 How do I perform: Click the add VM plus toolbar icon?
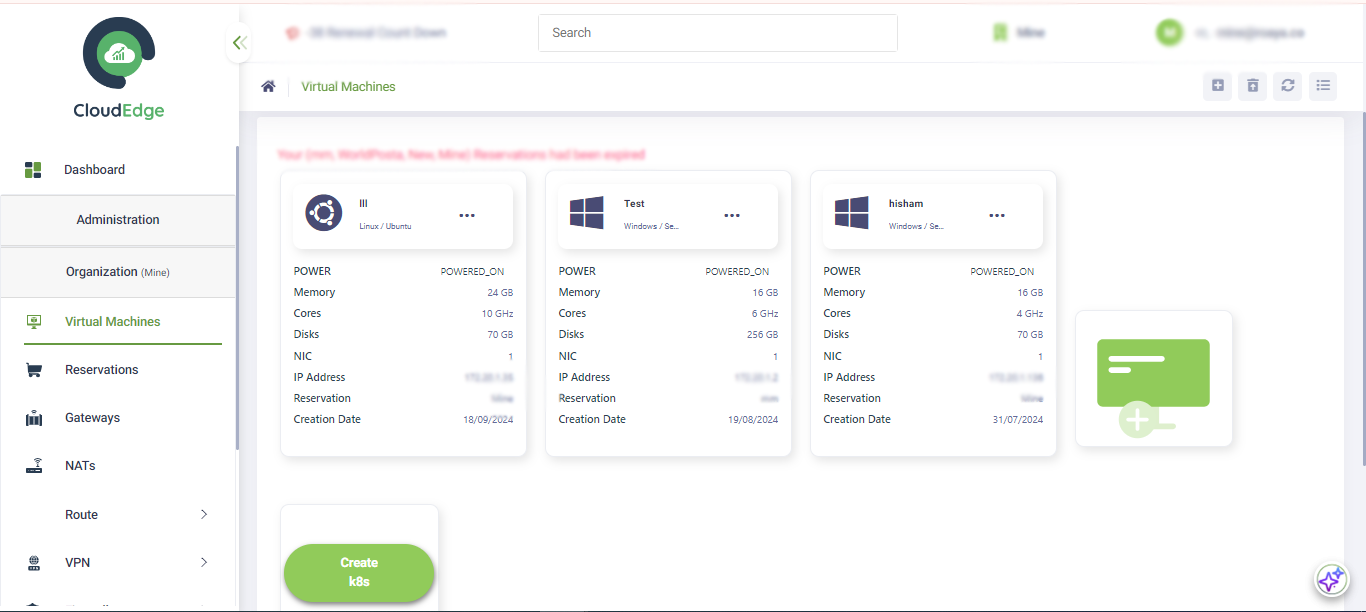[x=1218, y=86]
